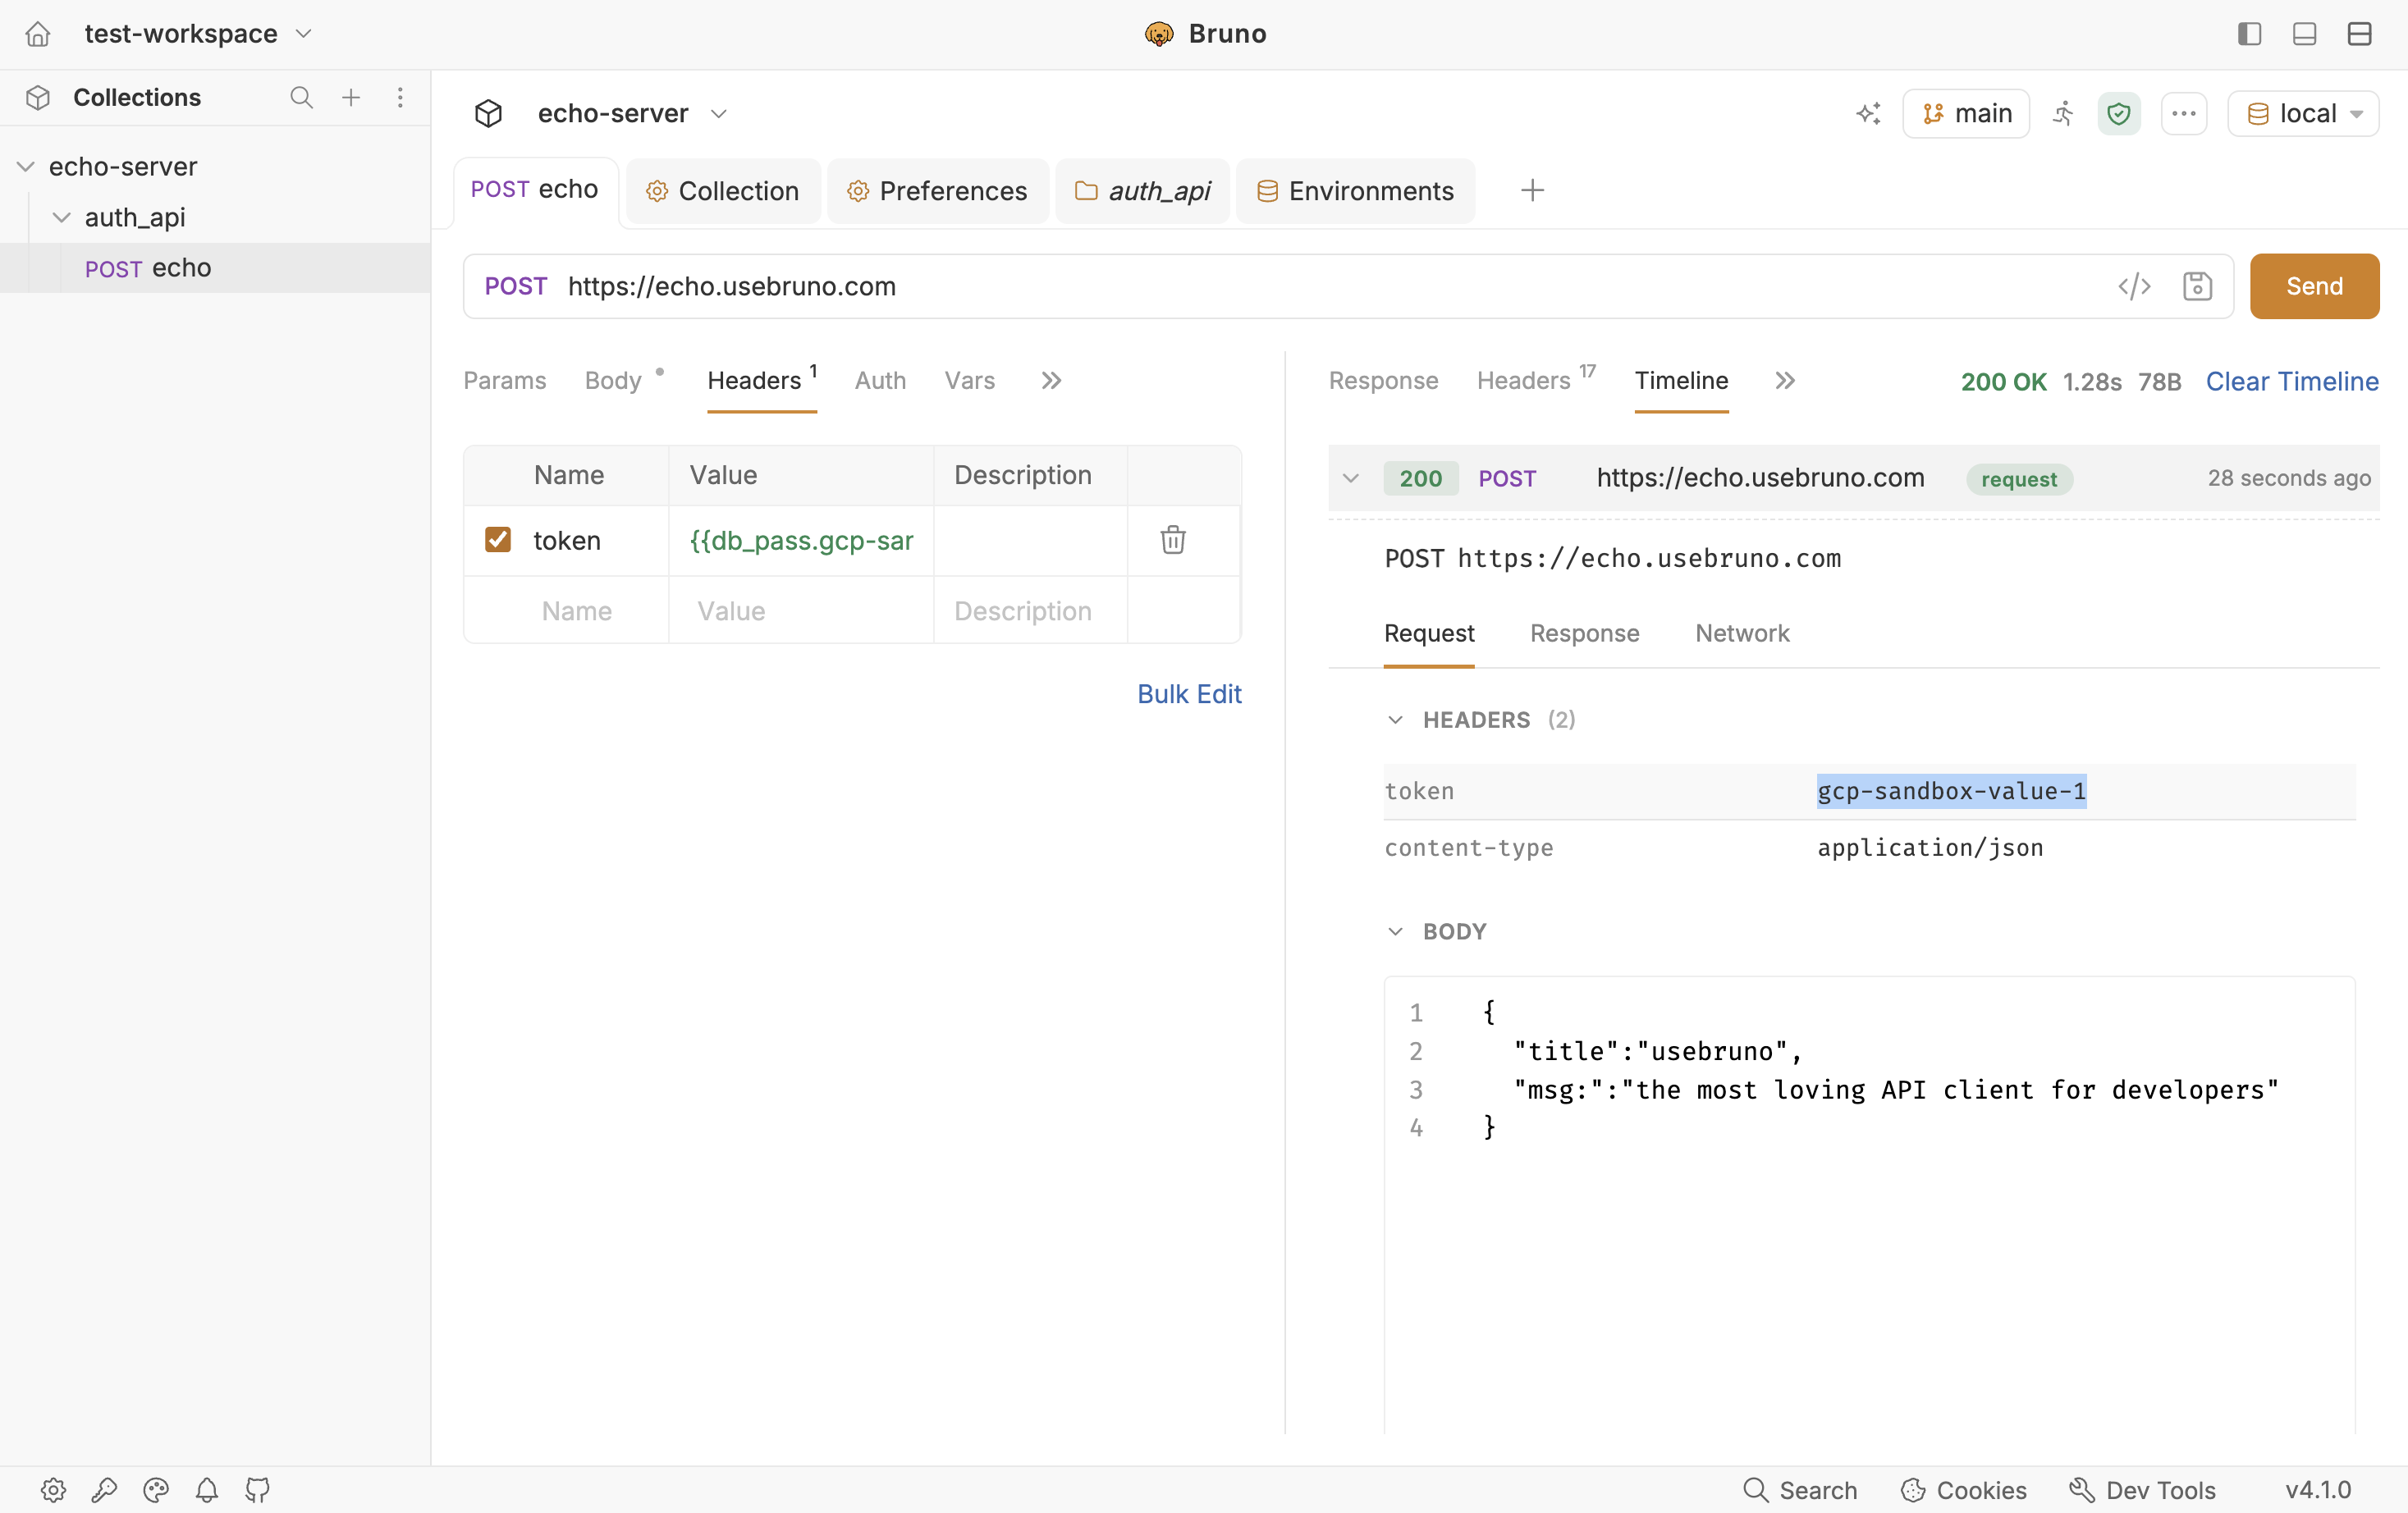Open the Response sub-tab in timeline entry
Viewport: 2408px width, 1513px height.
click(x=1584, y=634)
